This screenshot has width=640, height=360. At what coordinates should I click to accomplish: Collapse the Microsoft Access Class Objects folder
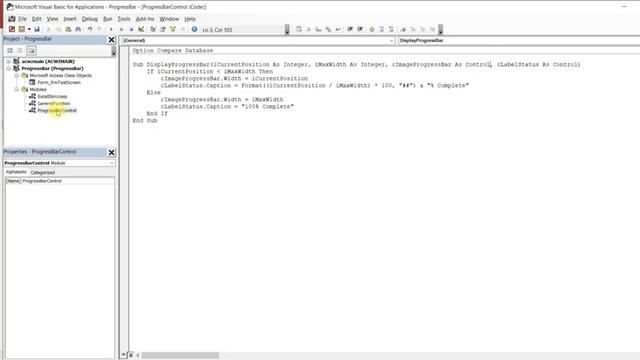click(x=17, y=76)
